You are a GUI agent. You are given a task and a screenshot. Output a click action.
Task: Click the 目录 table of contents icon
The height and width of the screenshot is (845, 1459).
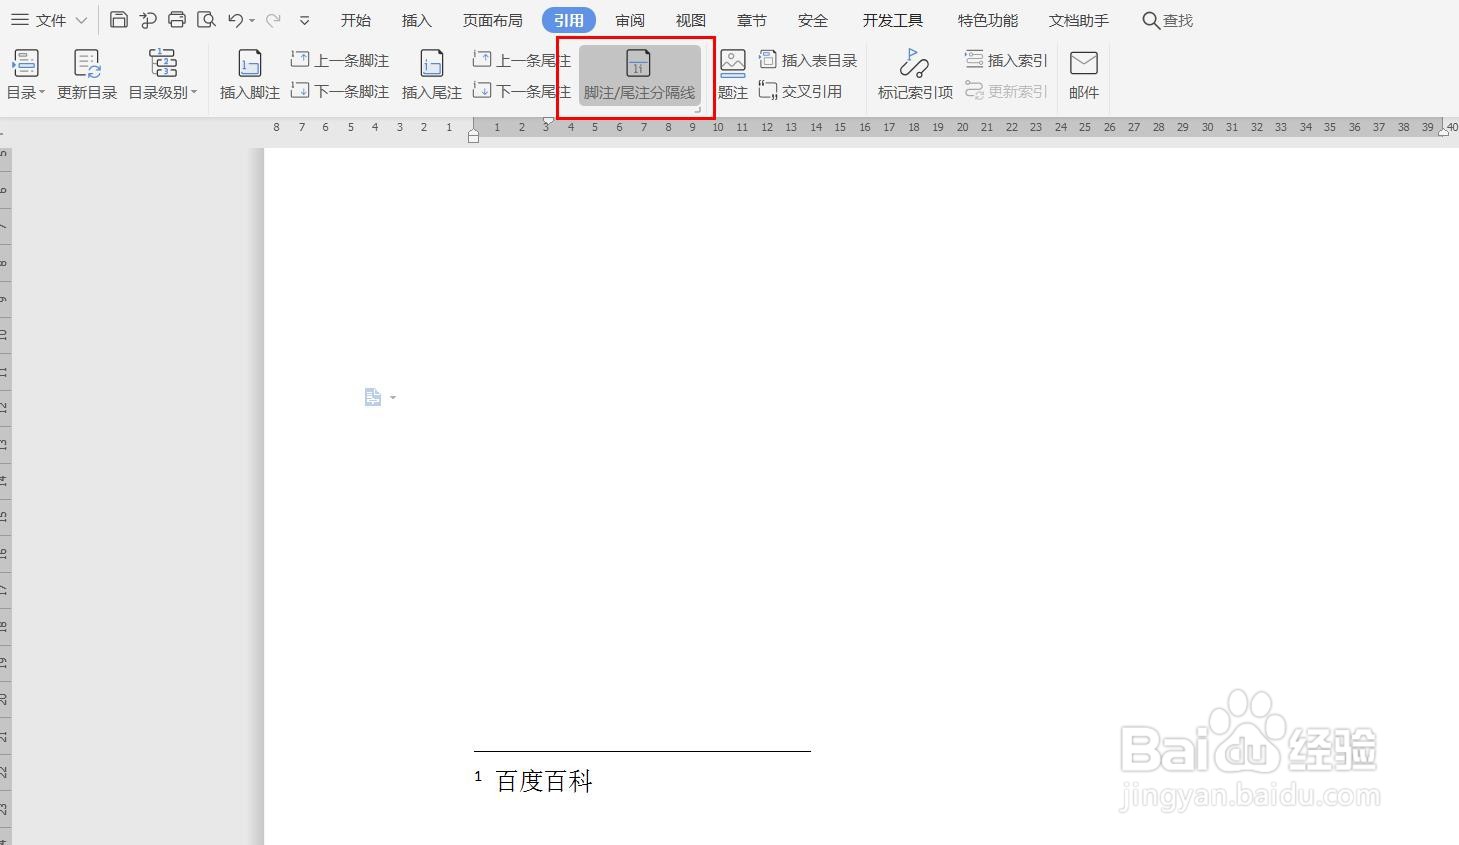point(25,64)
